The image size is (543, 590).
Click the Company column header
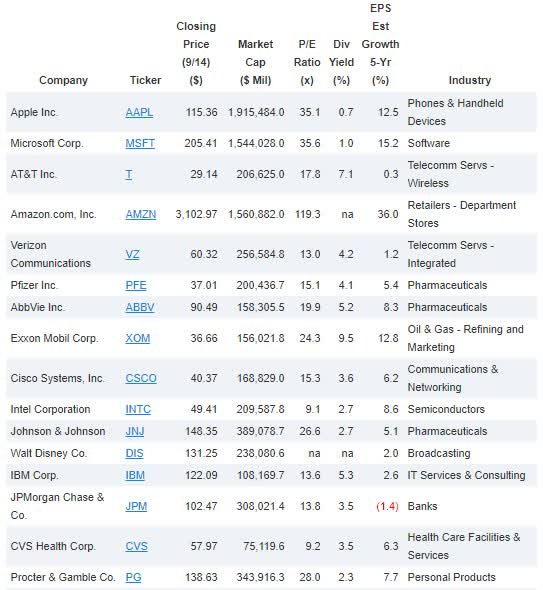[x=64, y=80]
